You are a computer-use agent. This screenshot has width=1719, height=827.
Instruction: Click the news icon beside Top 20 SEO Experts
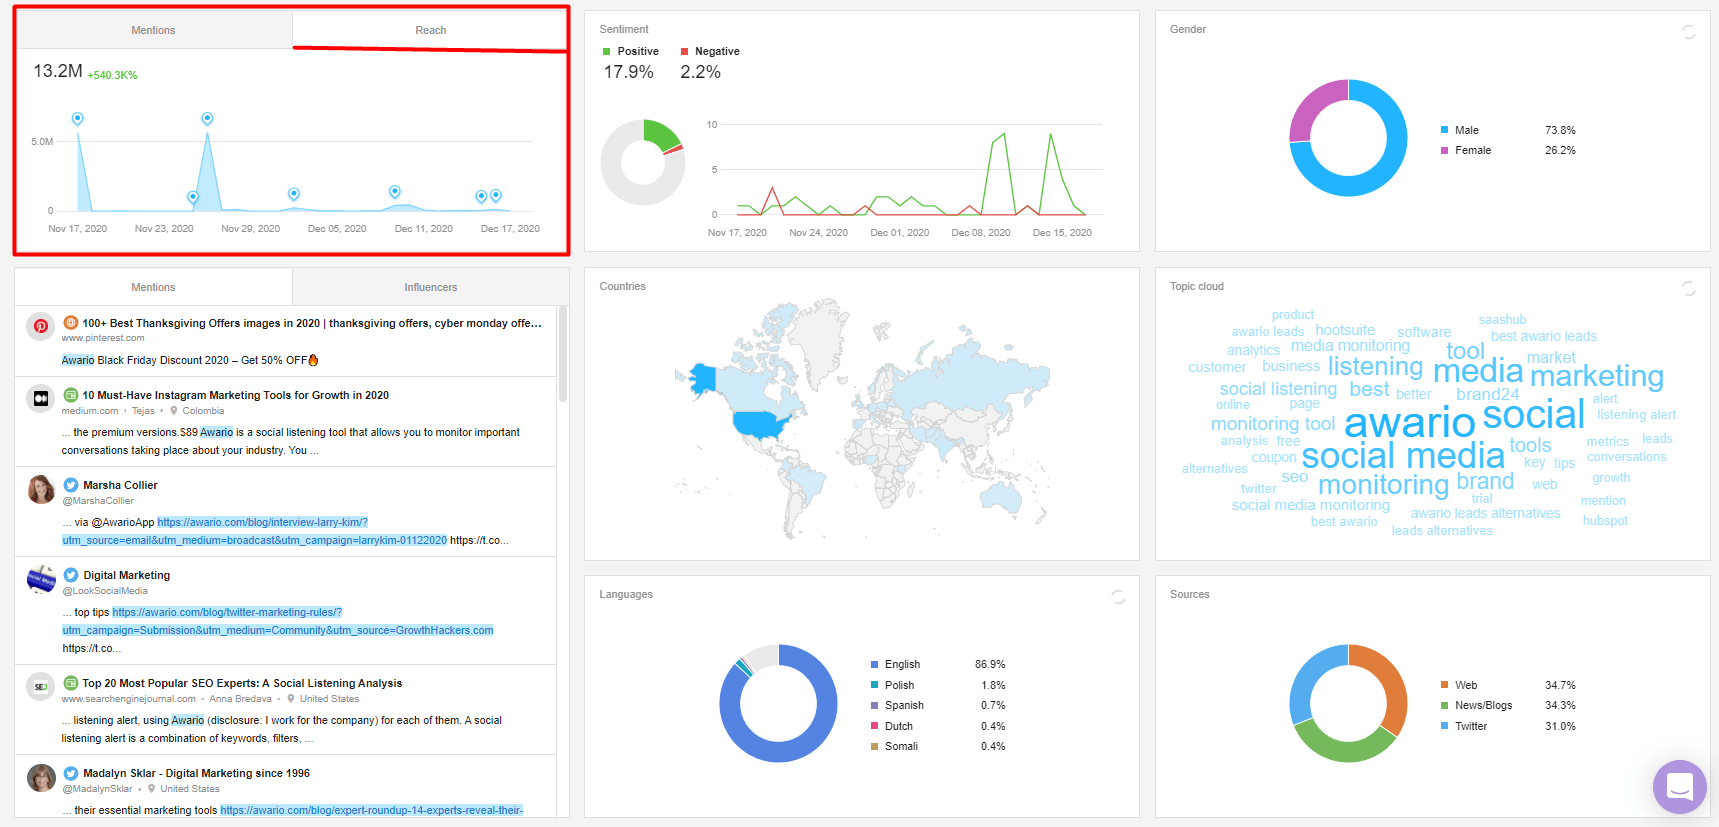[x=71, y=683]
